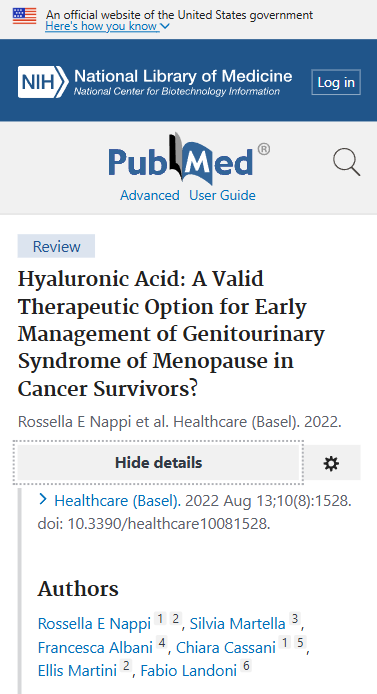Open display options gear icon
Image resolution: width=377 pixels, height=694 pixels.
click(331, 463)
